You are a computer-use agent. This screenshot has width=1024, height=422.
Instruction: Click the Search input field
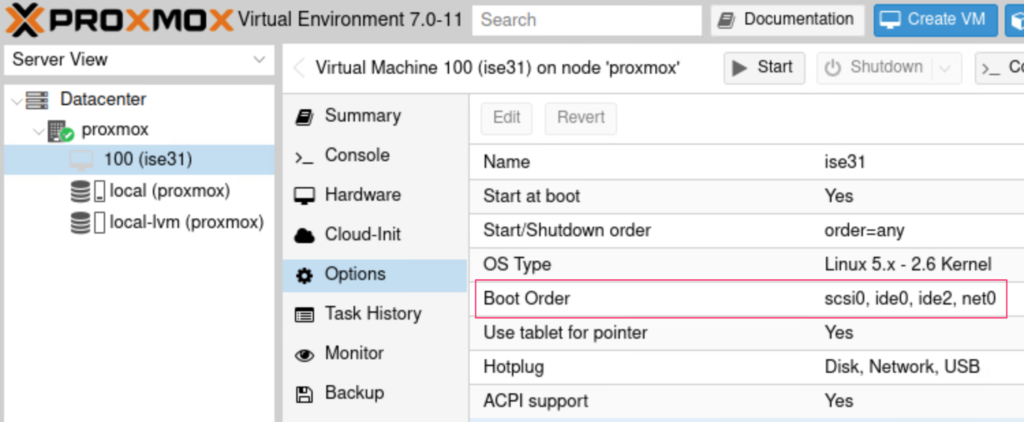(x=586, y=20)
